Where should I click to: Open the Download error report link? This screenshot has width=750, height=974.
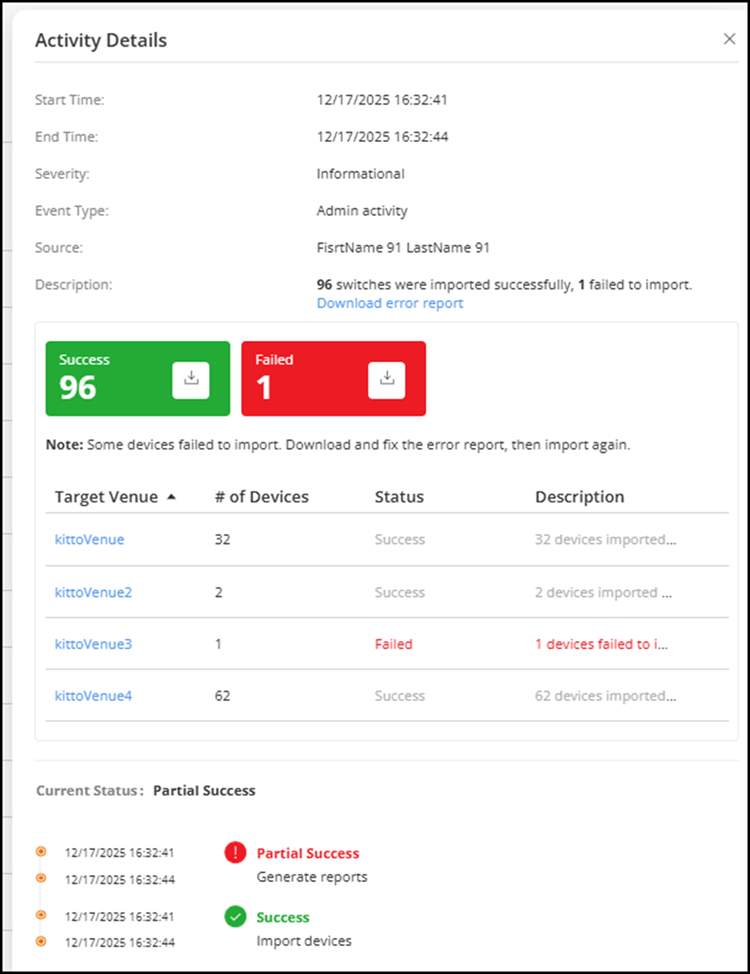pos(390,303)
